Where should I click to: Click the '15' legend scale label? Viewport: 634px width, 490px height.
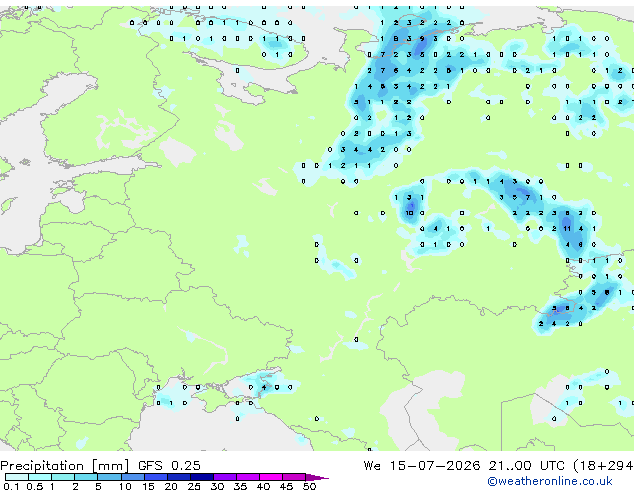148,486
